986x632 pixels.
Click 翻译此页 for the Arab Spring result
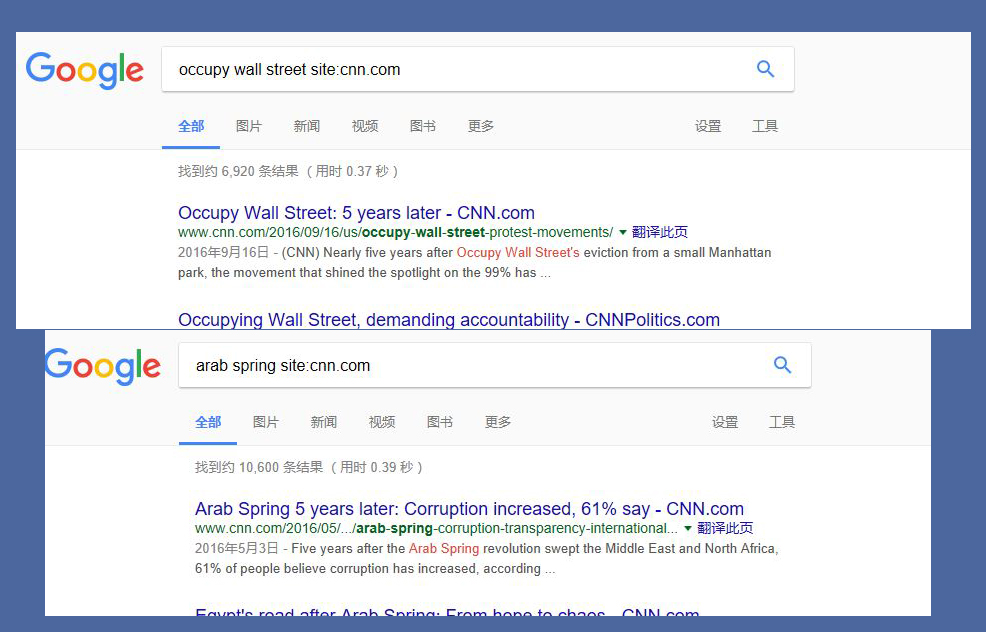coord(725,528)
